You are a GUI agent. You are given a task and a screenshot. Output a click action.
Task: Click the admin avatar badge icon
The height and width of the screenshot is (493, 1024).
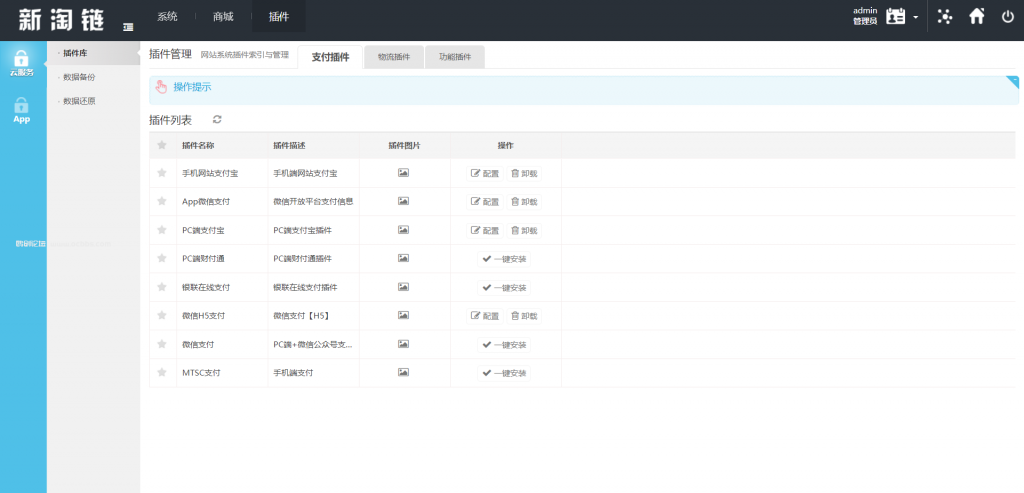coord(895,16)
